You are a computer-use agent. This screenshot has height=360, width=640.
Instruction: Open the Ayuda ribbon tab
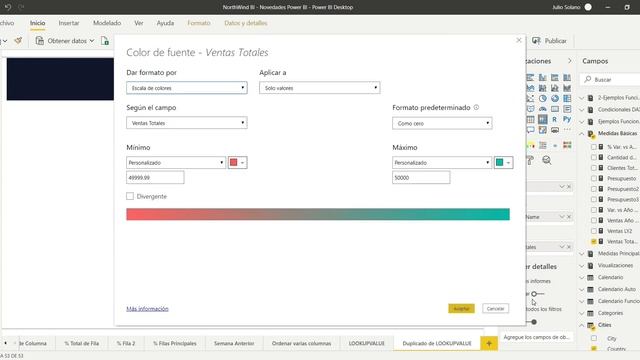coord(165,23)
